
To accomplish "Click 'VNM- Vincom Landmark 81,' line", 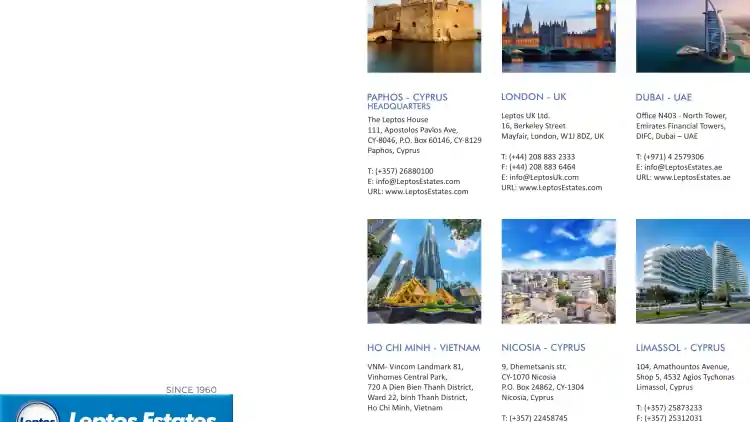I will tap(415, 366).
